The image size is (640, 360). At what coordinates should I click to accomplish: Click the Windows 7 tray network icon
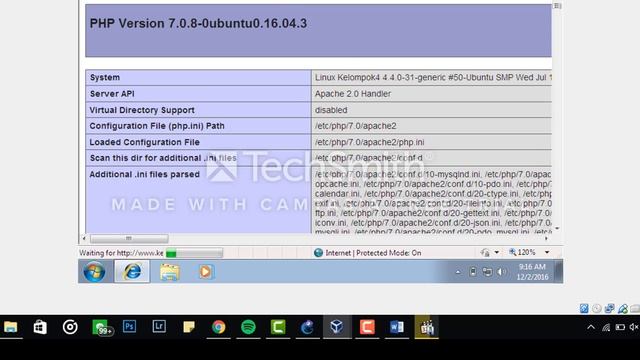click(487, 272)
